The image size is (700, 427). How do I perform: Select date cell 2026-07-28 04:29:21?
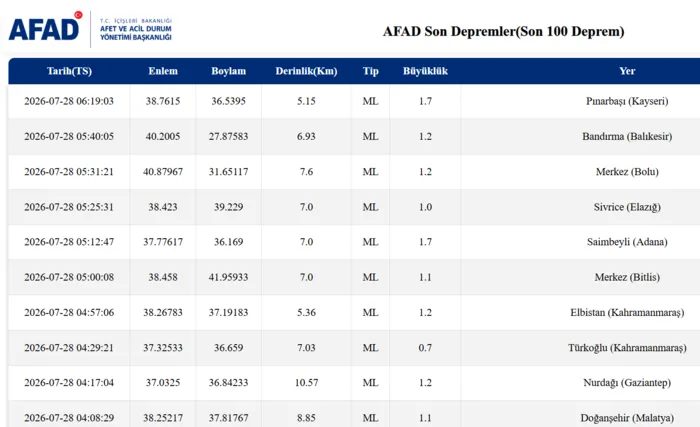69,348
